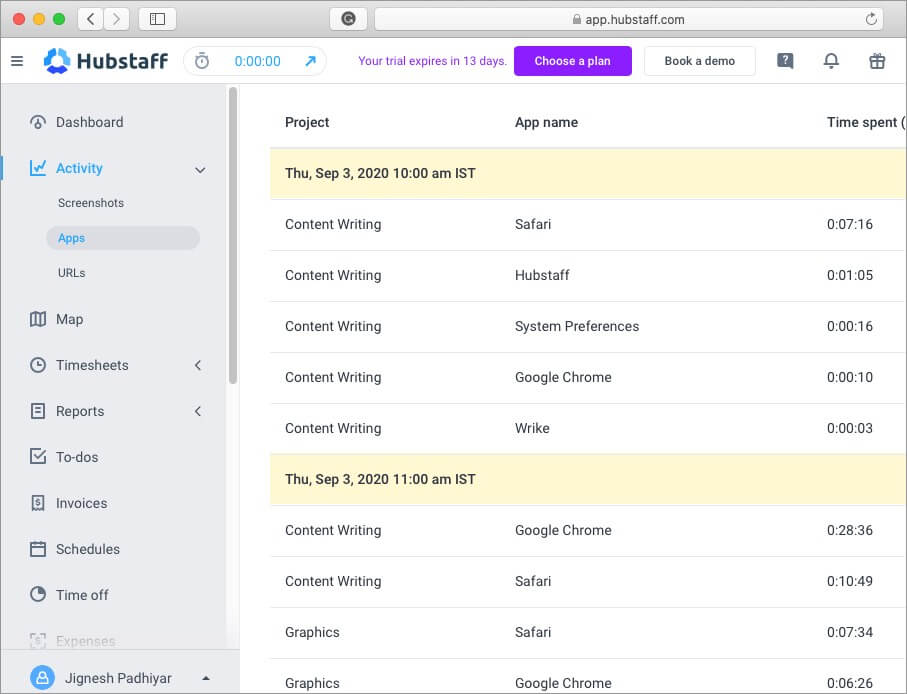Click the Expenses icon in sidebar
Screen dimensions: 907x694
click(x=38, y=641)
